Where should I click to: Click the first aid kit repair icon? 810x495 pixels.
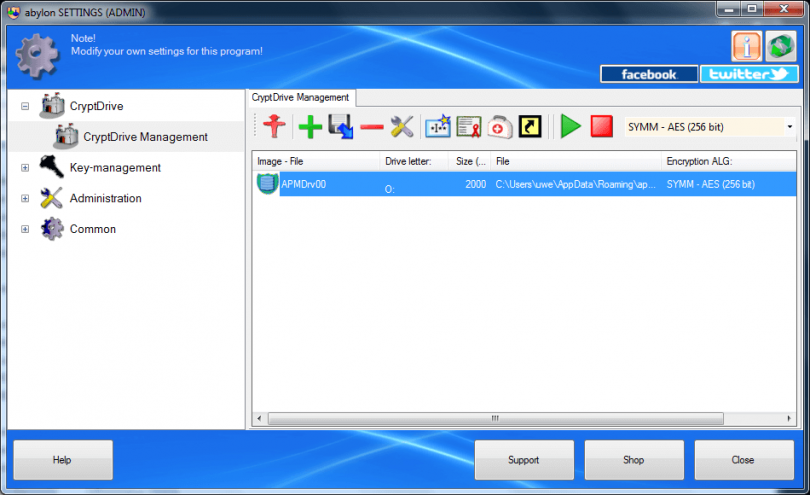[x=500, y=127]
